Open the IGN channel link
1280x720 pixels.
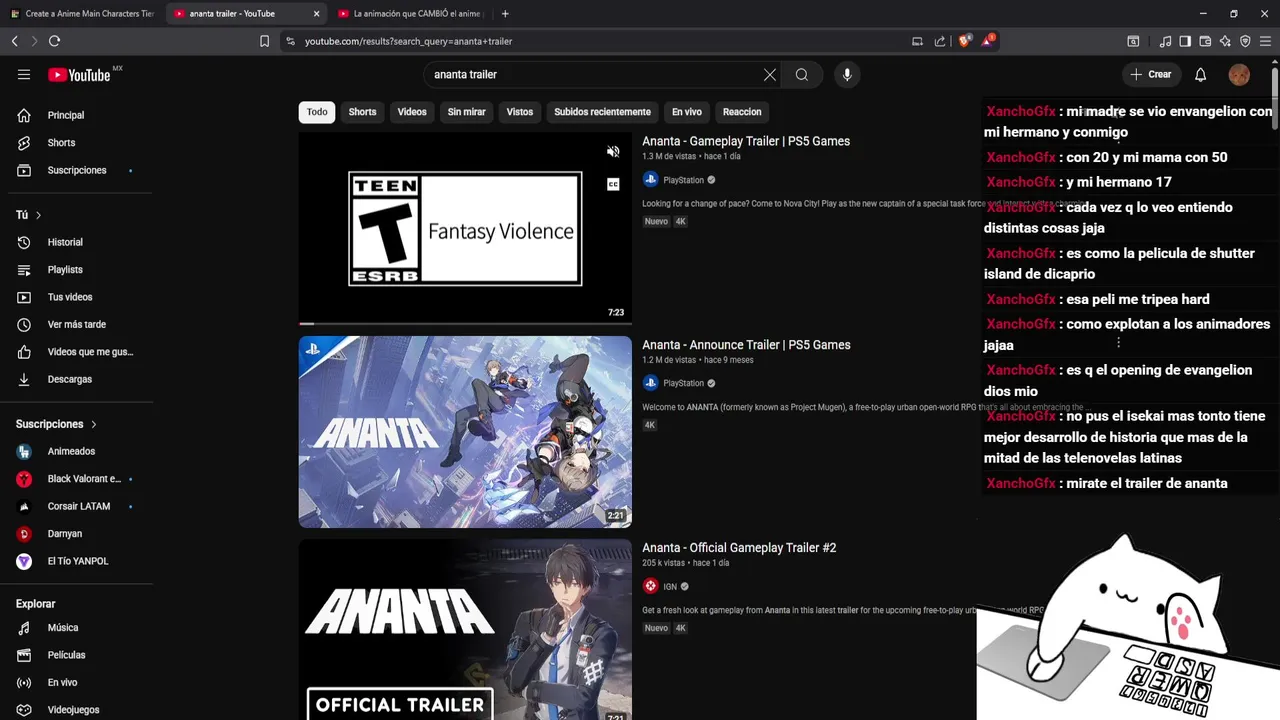(670, 587)
